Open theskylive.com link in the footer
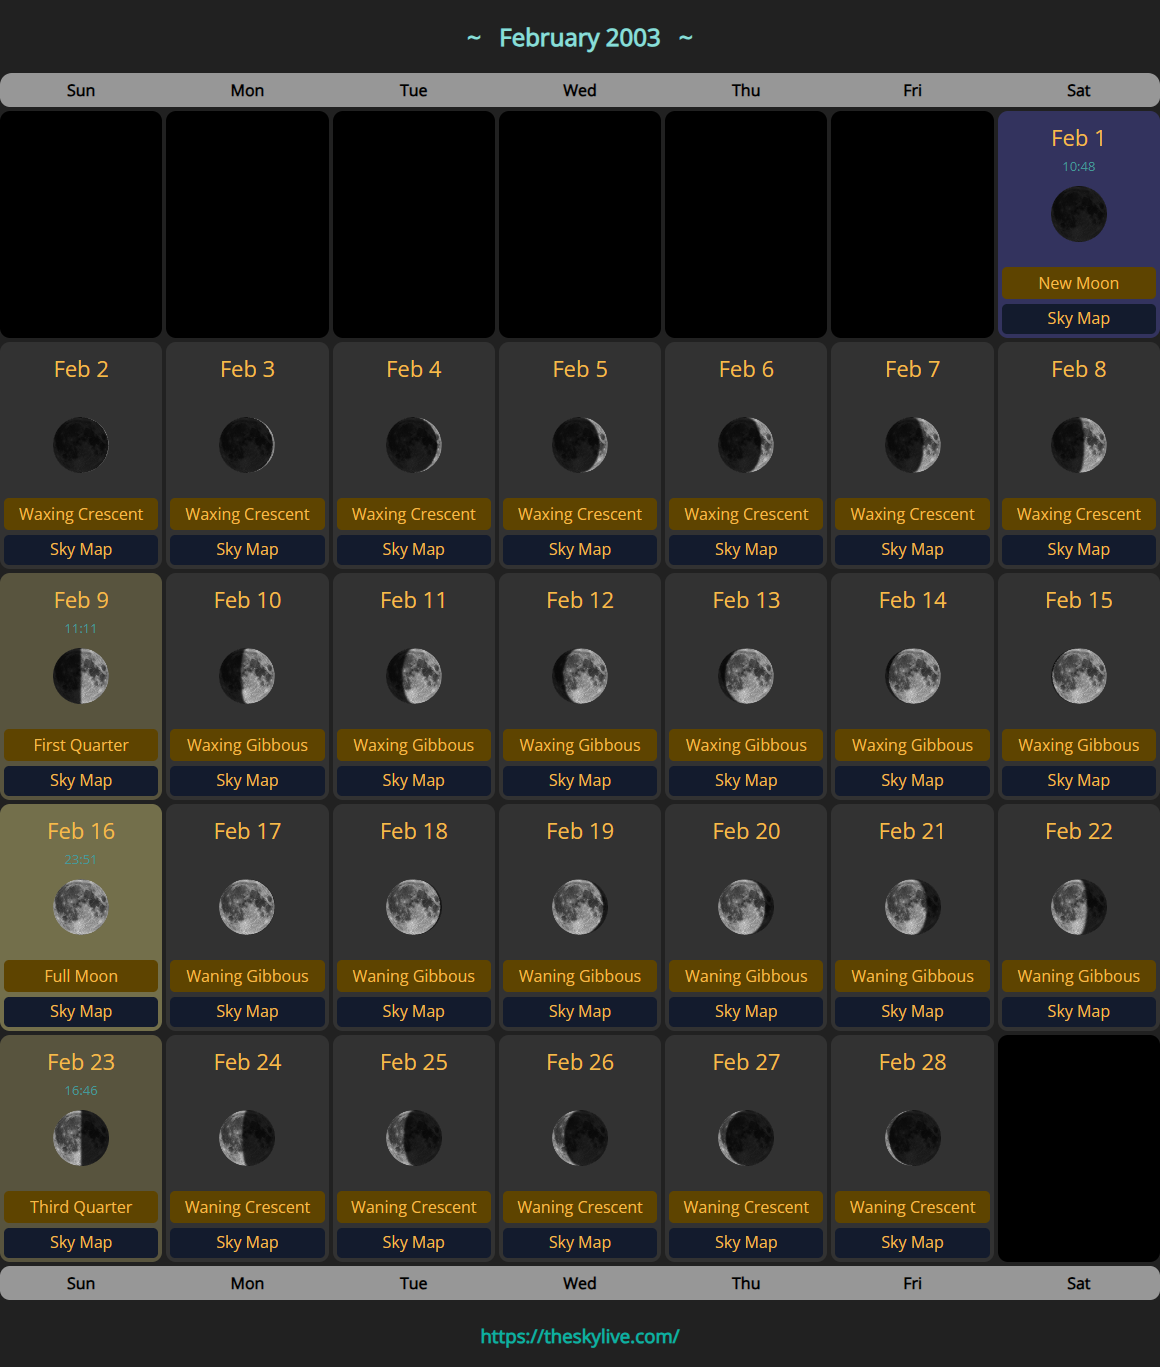The image size is (1160, 1367). click(x=580, y=1336)
